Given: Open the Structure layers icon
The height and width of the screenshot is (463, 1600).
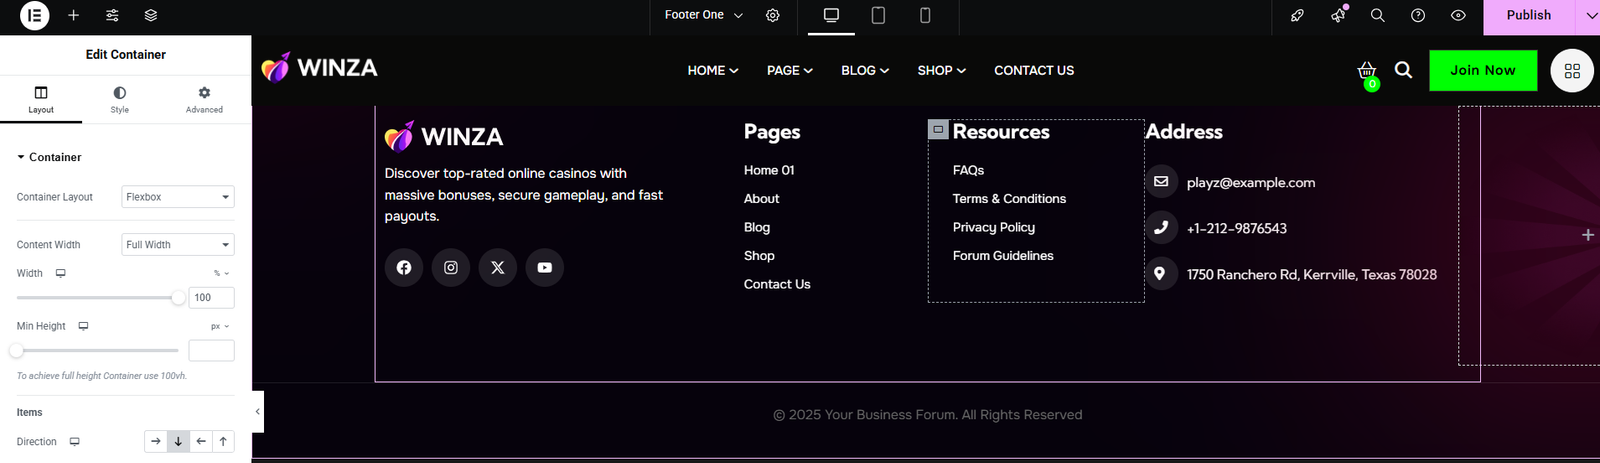Looking at the screenshot, I should tap(150, 15).
